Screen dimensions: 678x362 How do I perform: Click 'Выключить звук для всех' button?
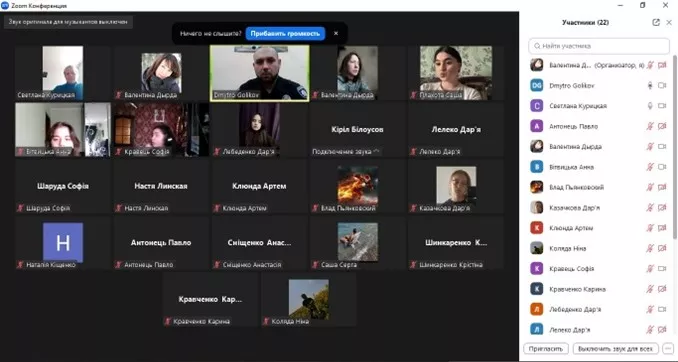pos(615,349)
